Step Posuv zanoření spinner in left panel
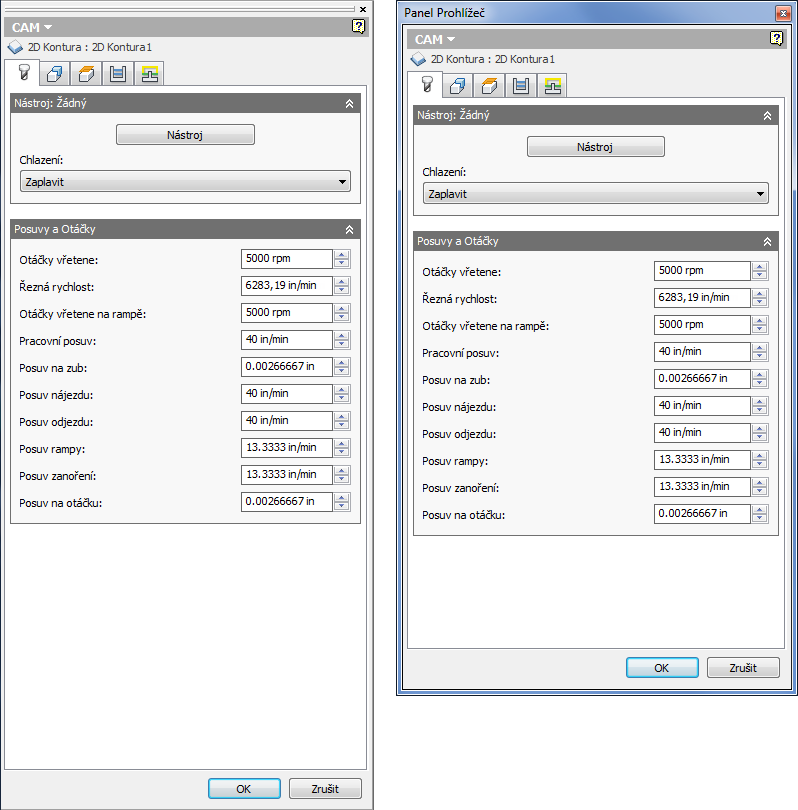This screenshot has height=810, width=798. coord(341,474)
